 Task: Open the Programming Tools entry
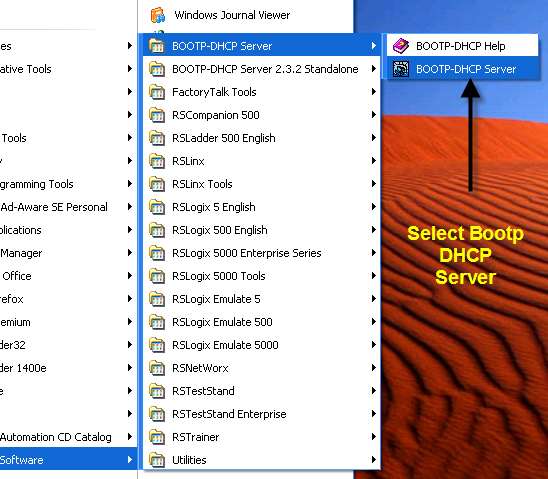pyautogui.click(x=68, y=184)
